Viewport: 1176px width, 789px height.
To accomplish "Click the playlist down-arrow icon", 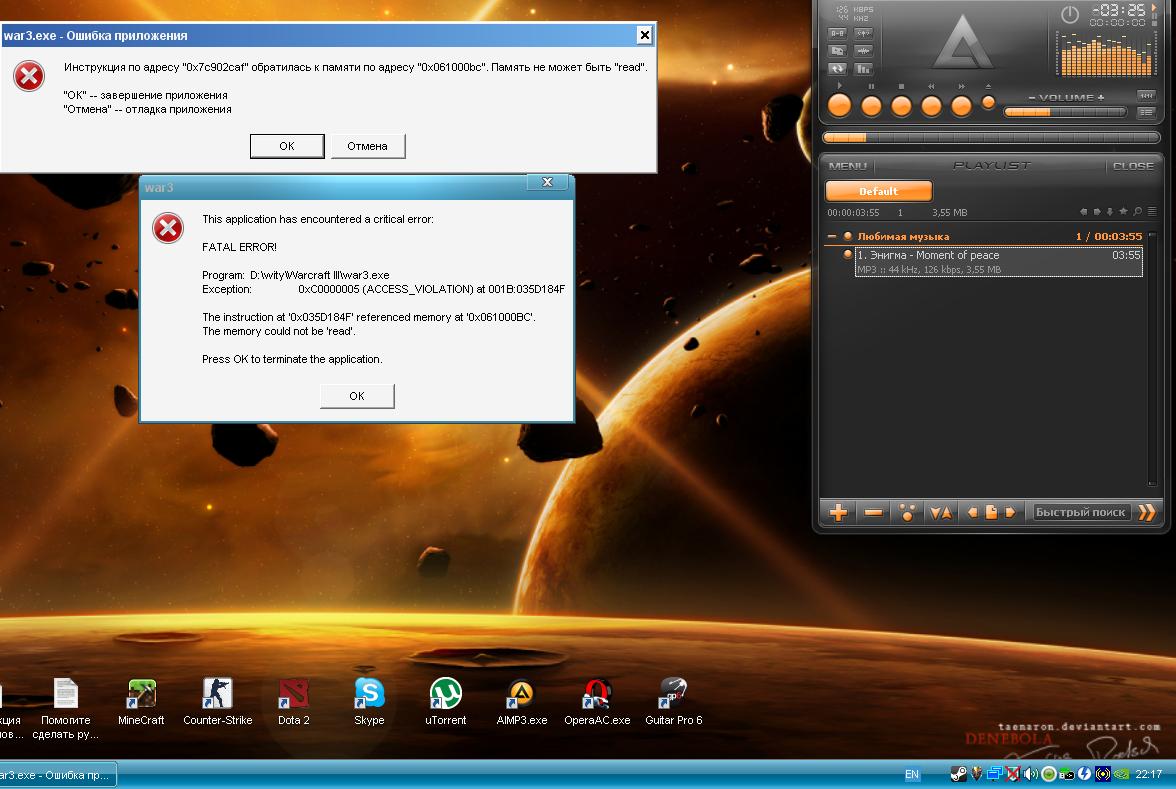I will pyautogui.click(x=1110, y=212).
